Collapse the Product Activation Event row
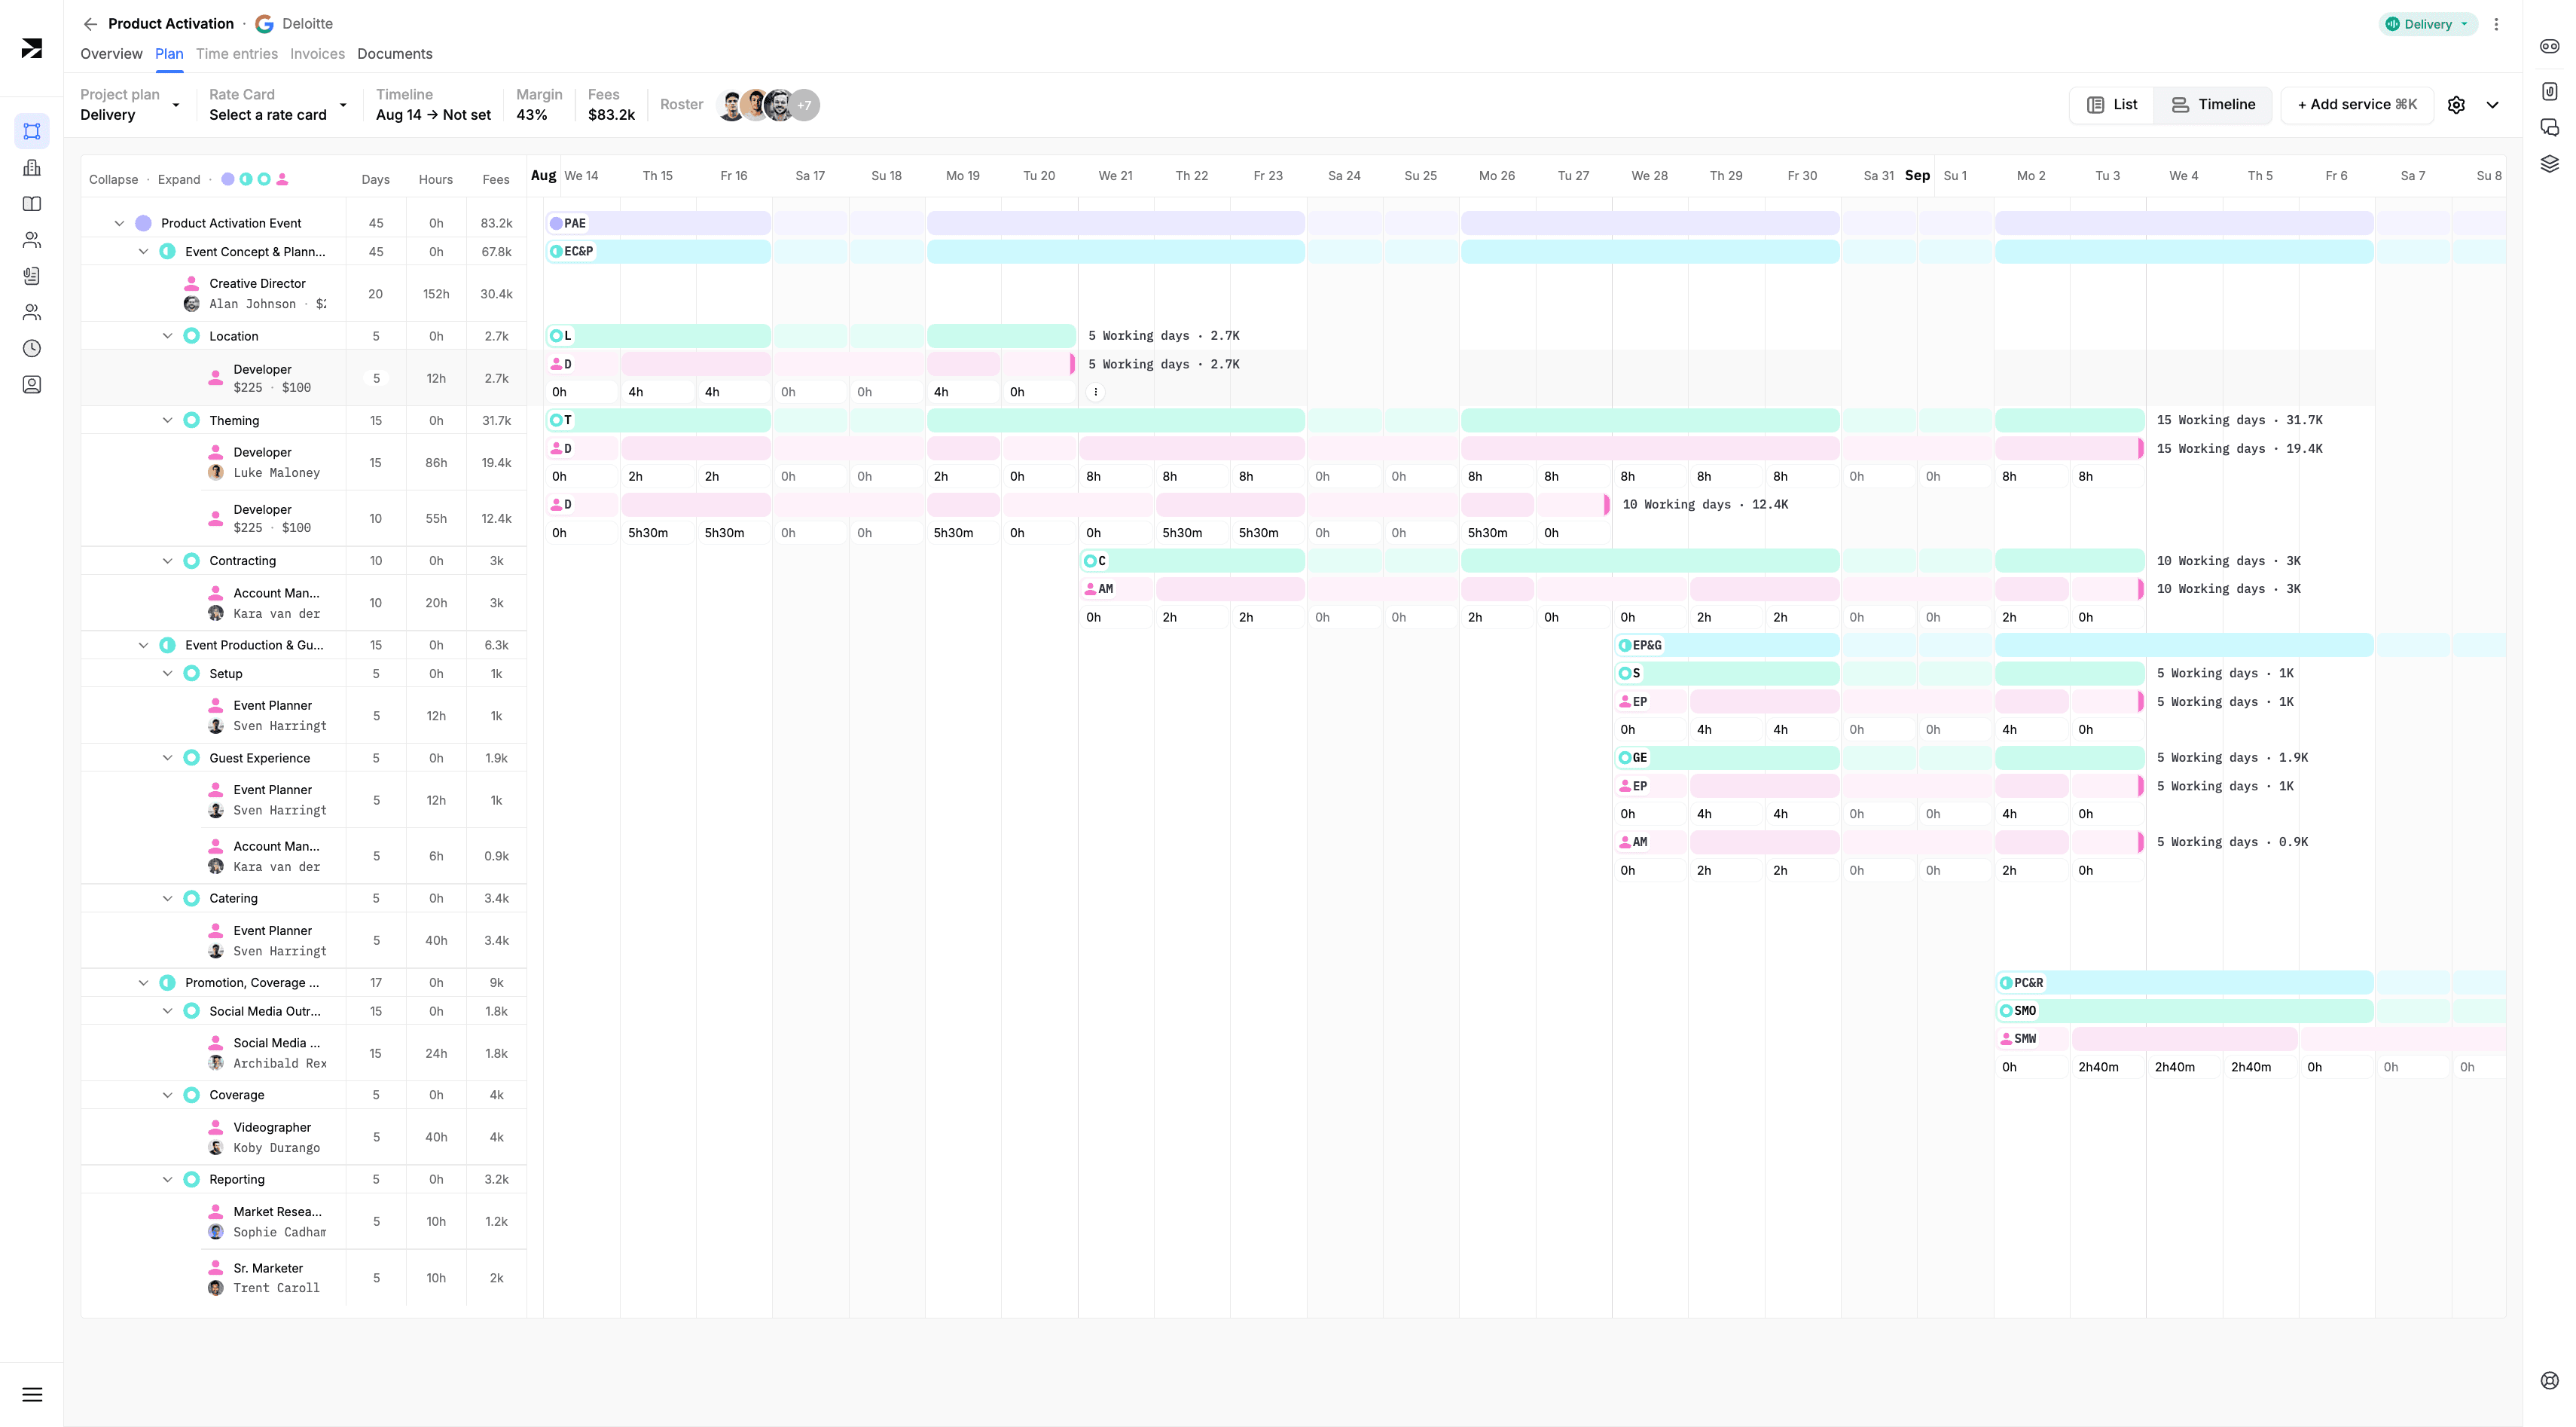 [119, 224]
